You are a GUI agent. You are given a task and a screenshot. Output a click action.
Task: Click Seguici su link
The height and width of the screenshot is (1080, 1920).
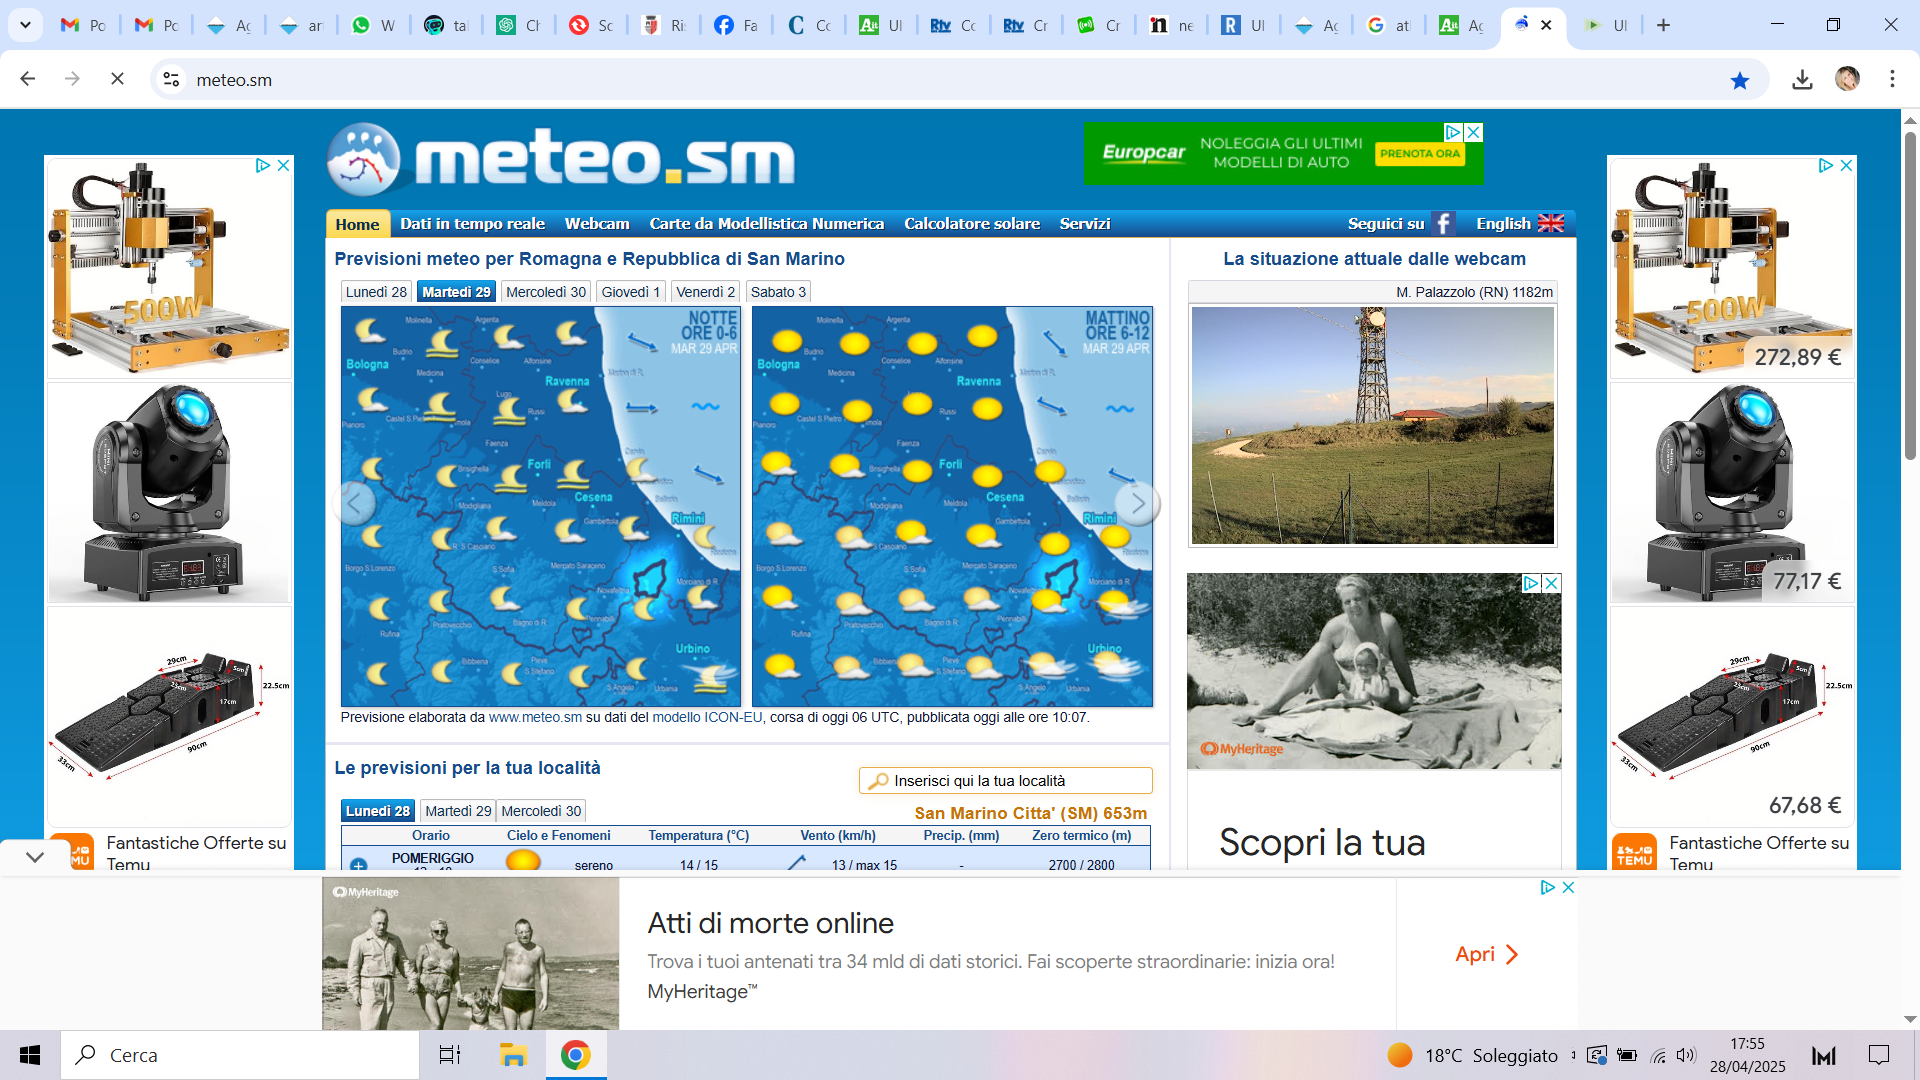tap(1386, 223)
